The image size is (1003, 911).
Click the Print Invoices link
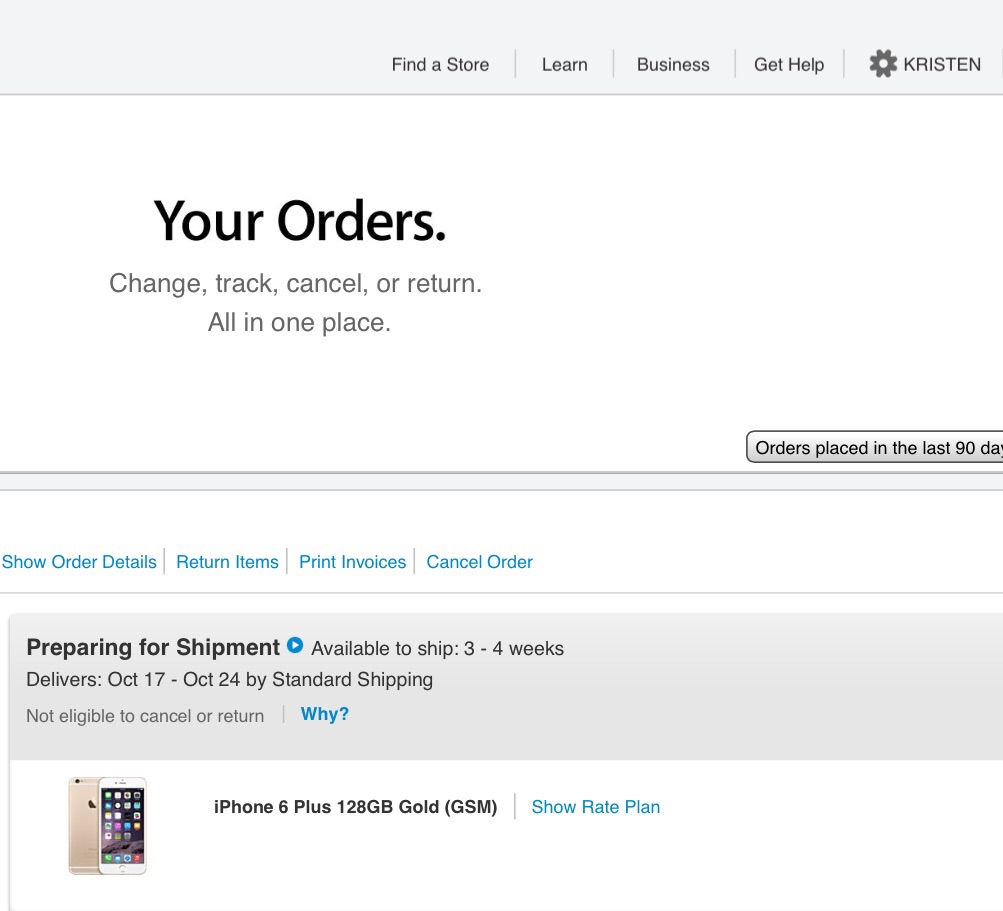[x=352, y=562]
